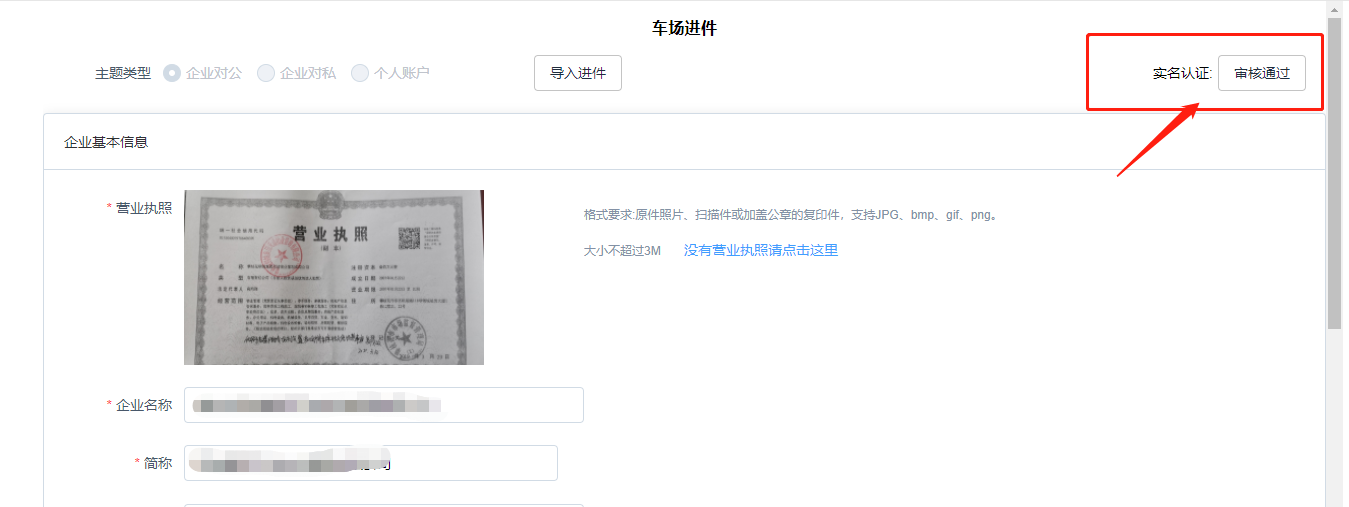Click the 实名认证 label
Viewport: 1349px width, 507px height.
pos(1181,73)
